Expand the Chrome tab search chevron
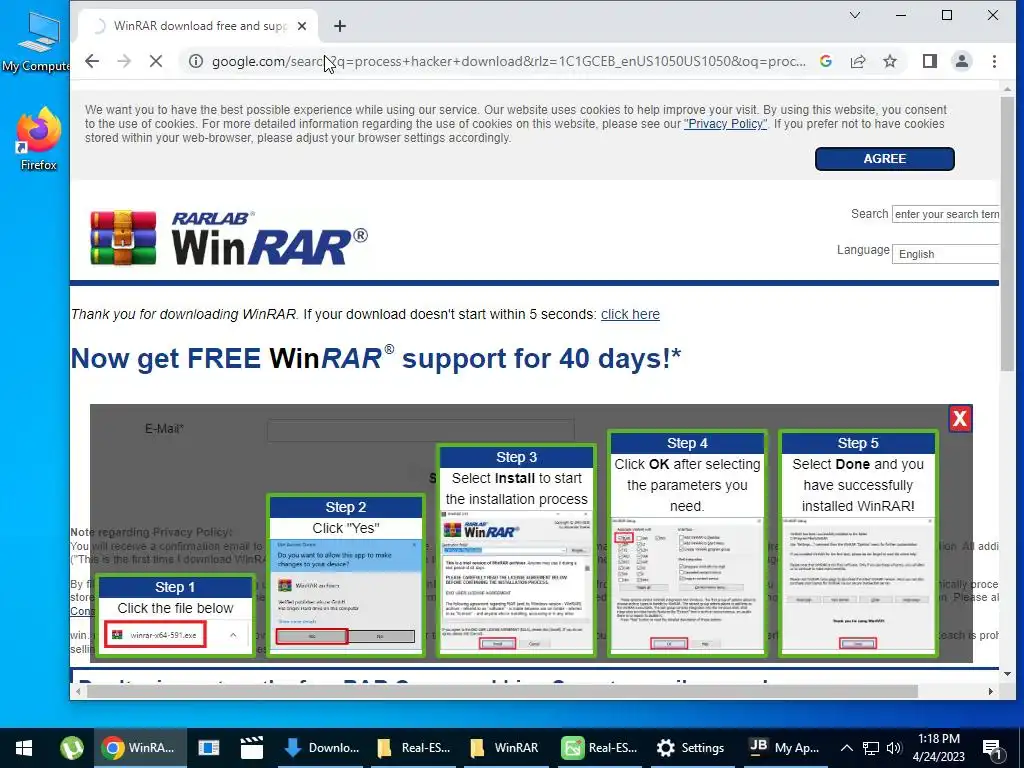This screenshot has width=1024, height=768. coord(854,15)
